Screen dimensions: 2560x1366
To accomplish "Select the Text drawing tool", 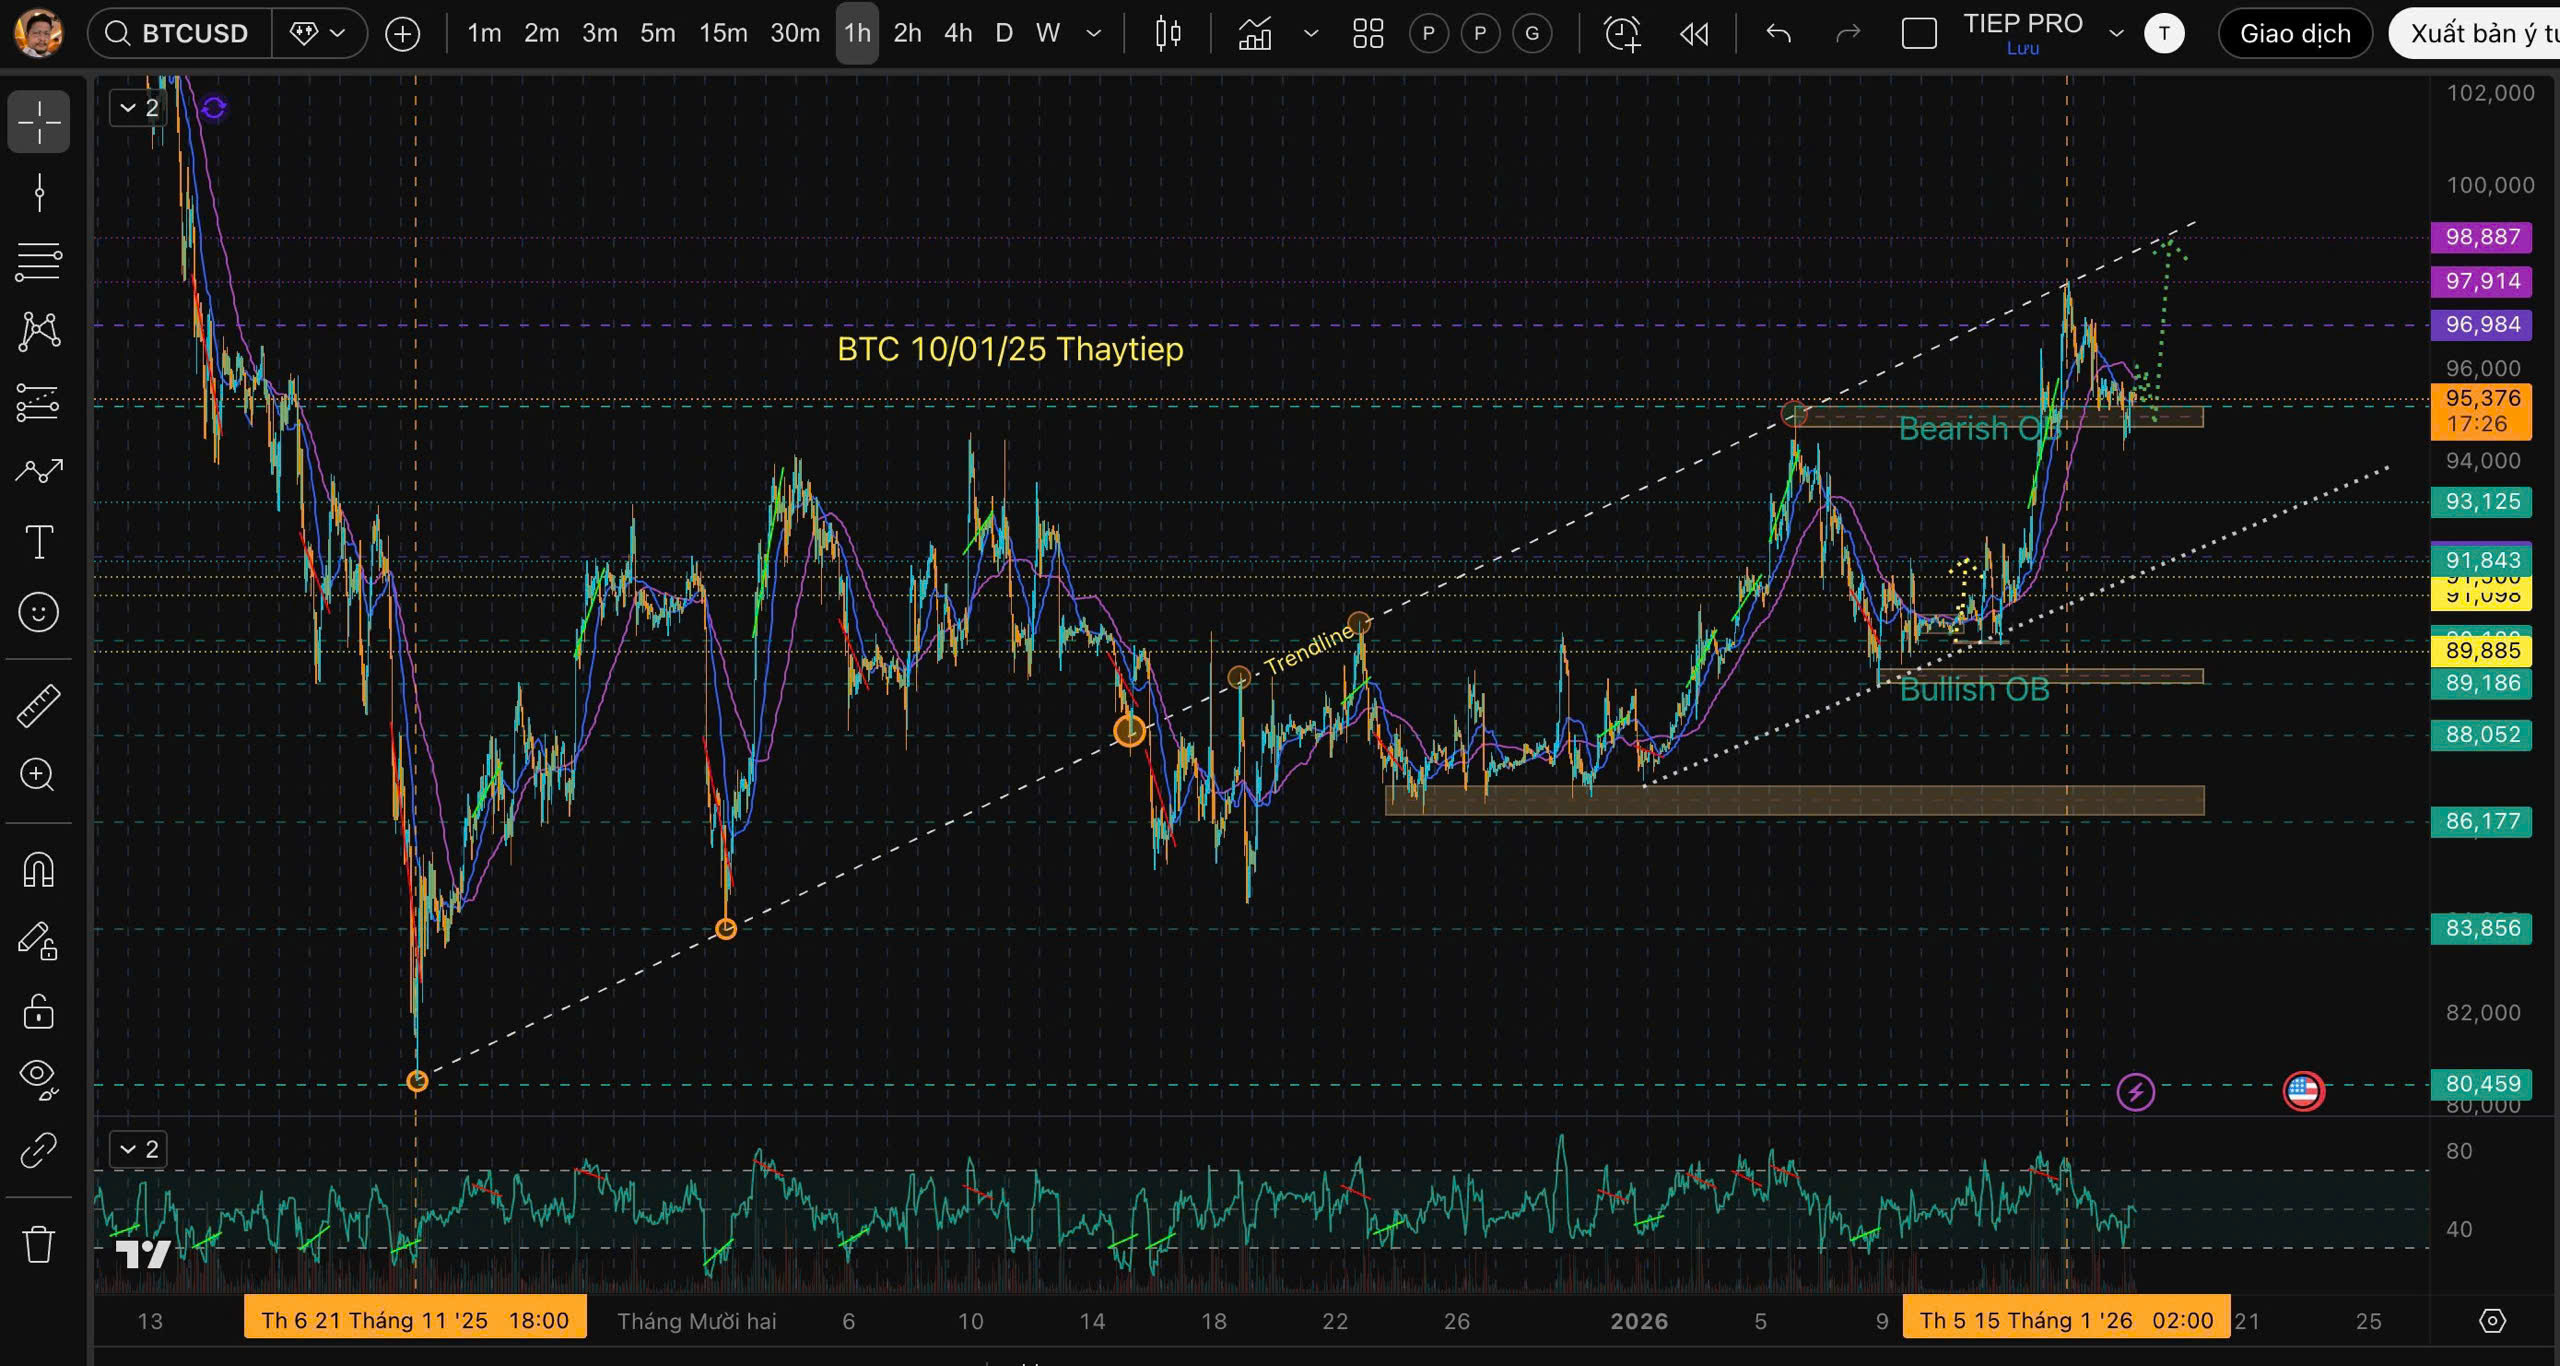I will click(38, 542).
